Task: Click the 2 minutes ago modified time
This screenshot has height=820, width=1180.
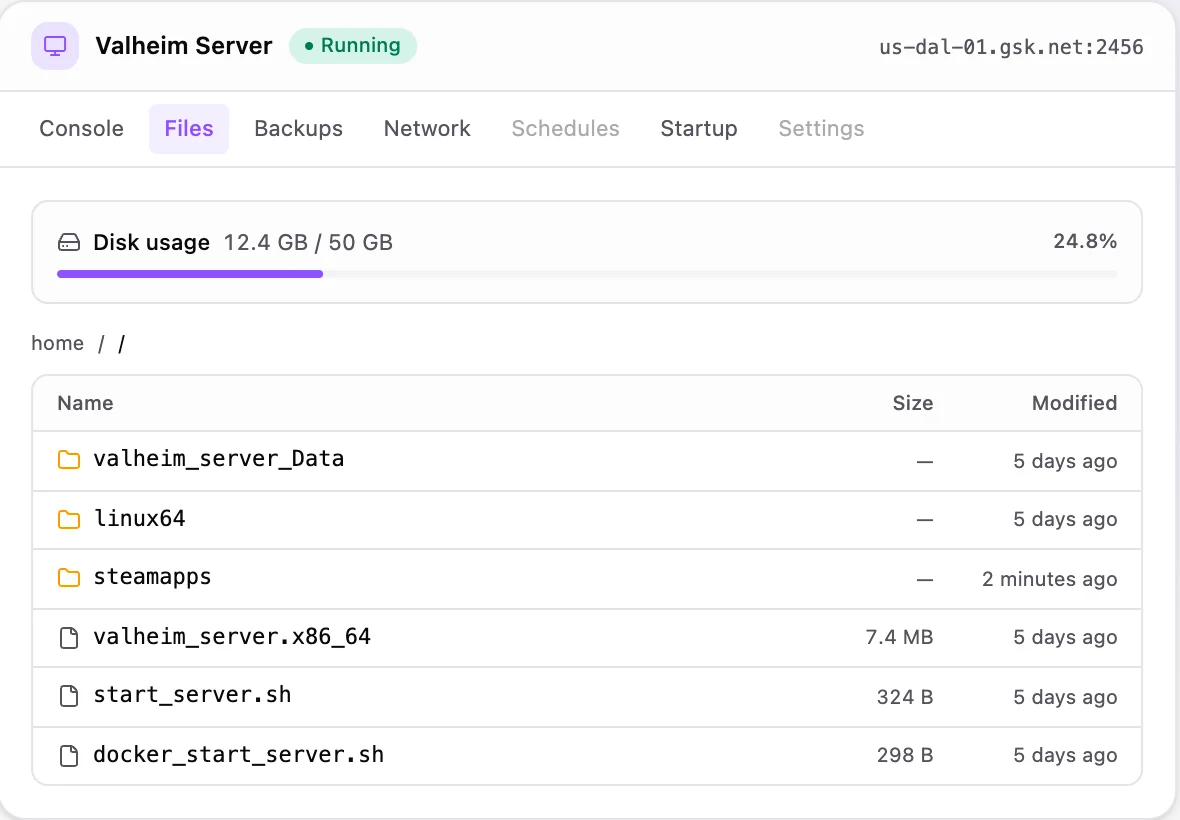Action: pos(1050,579)
